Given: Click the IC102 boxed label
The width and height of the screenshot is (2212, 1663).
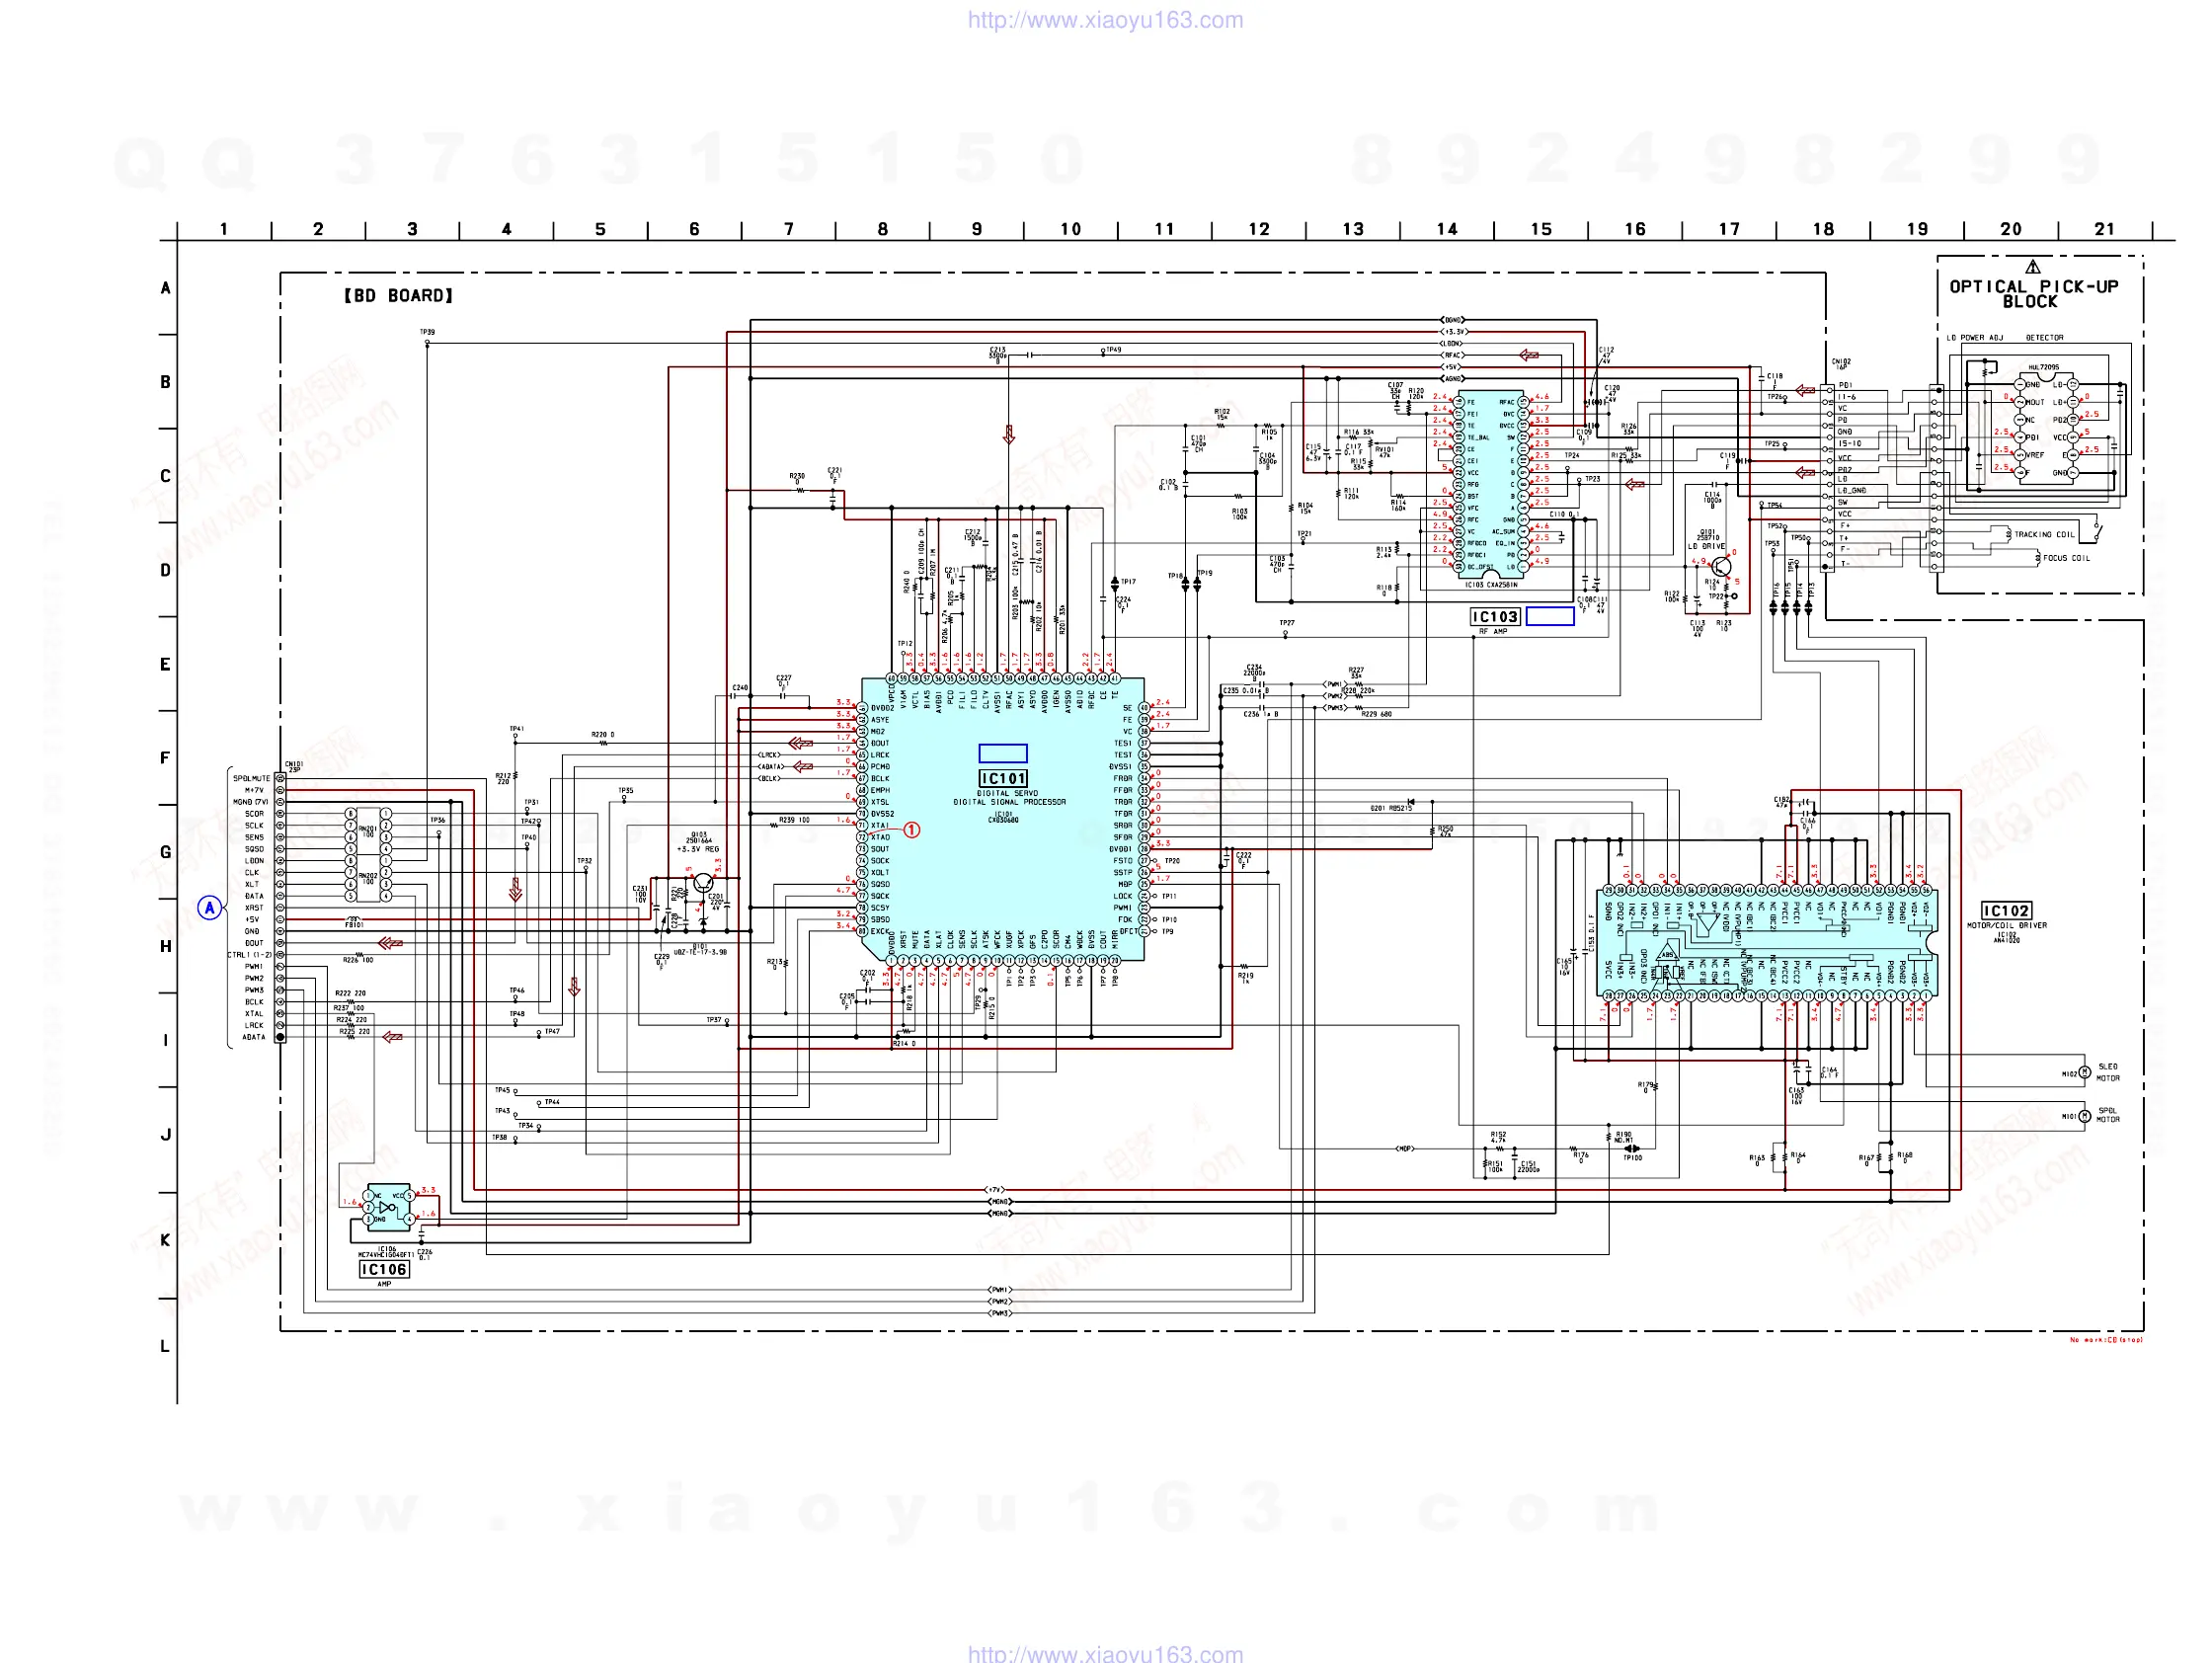Looking at the screenshot, I should (x=2007, y=911).
